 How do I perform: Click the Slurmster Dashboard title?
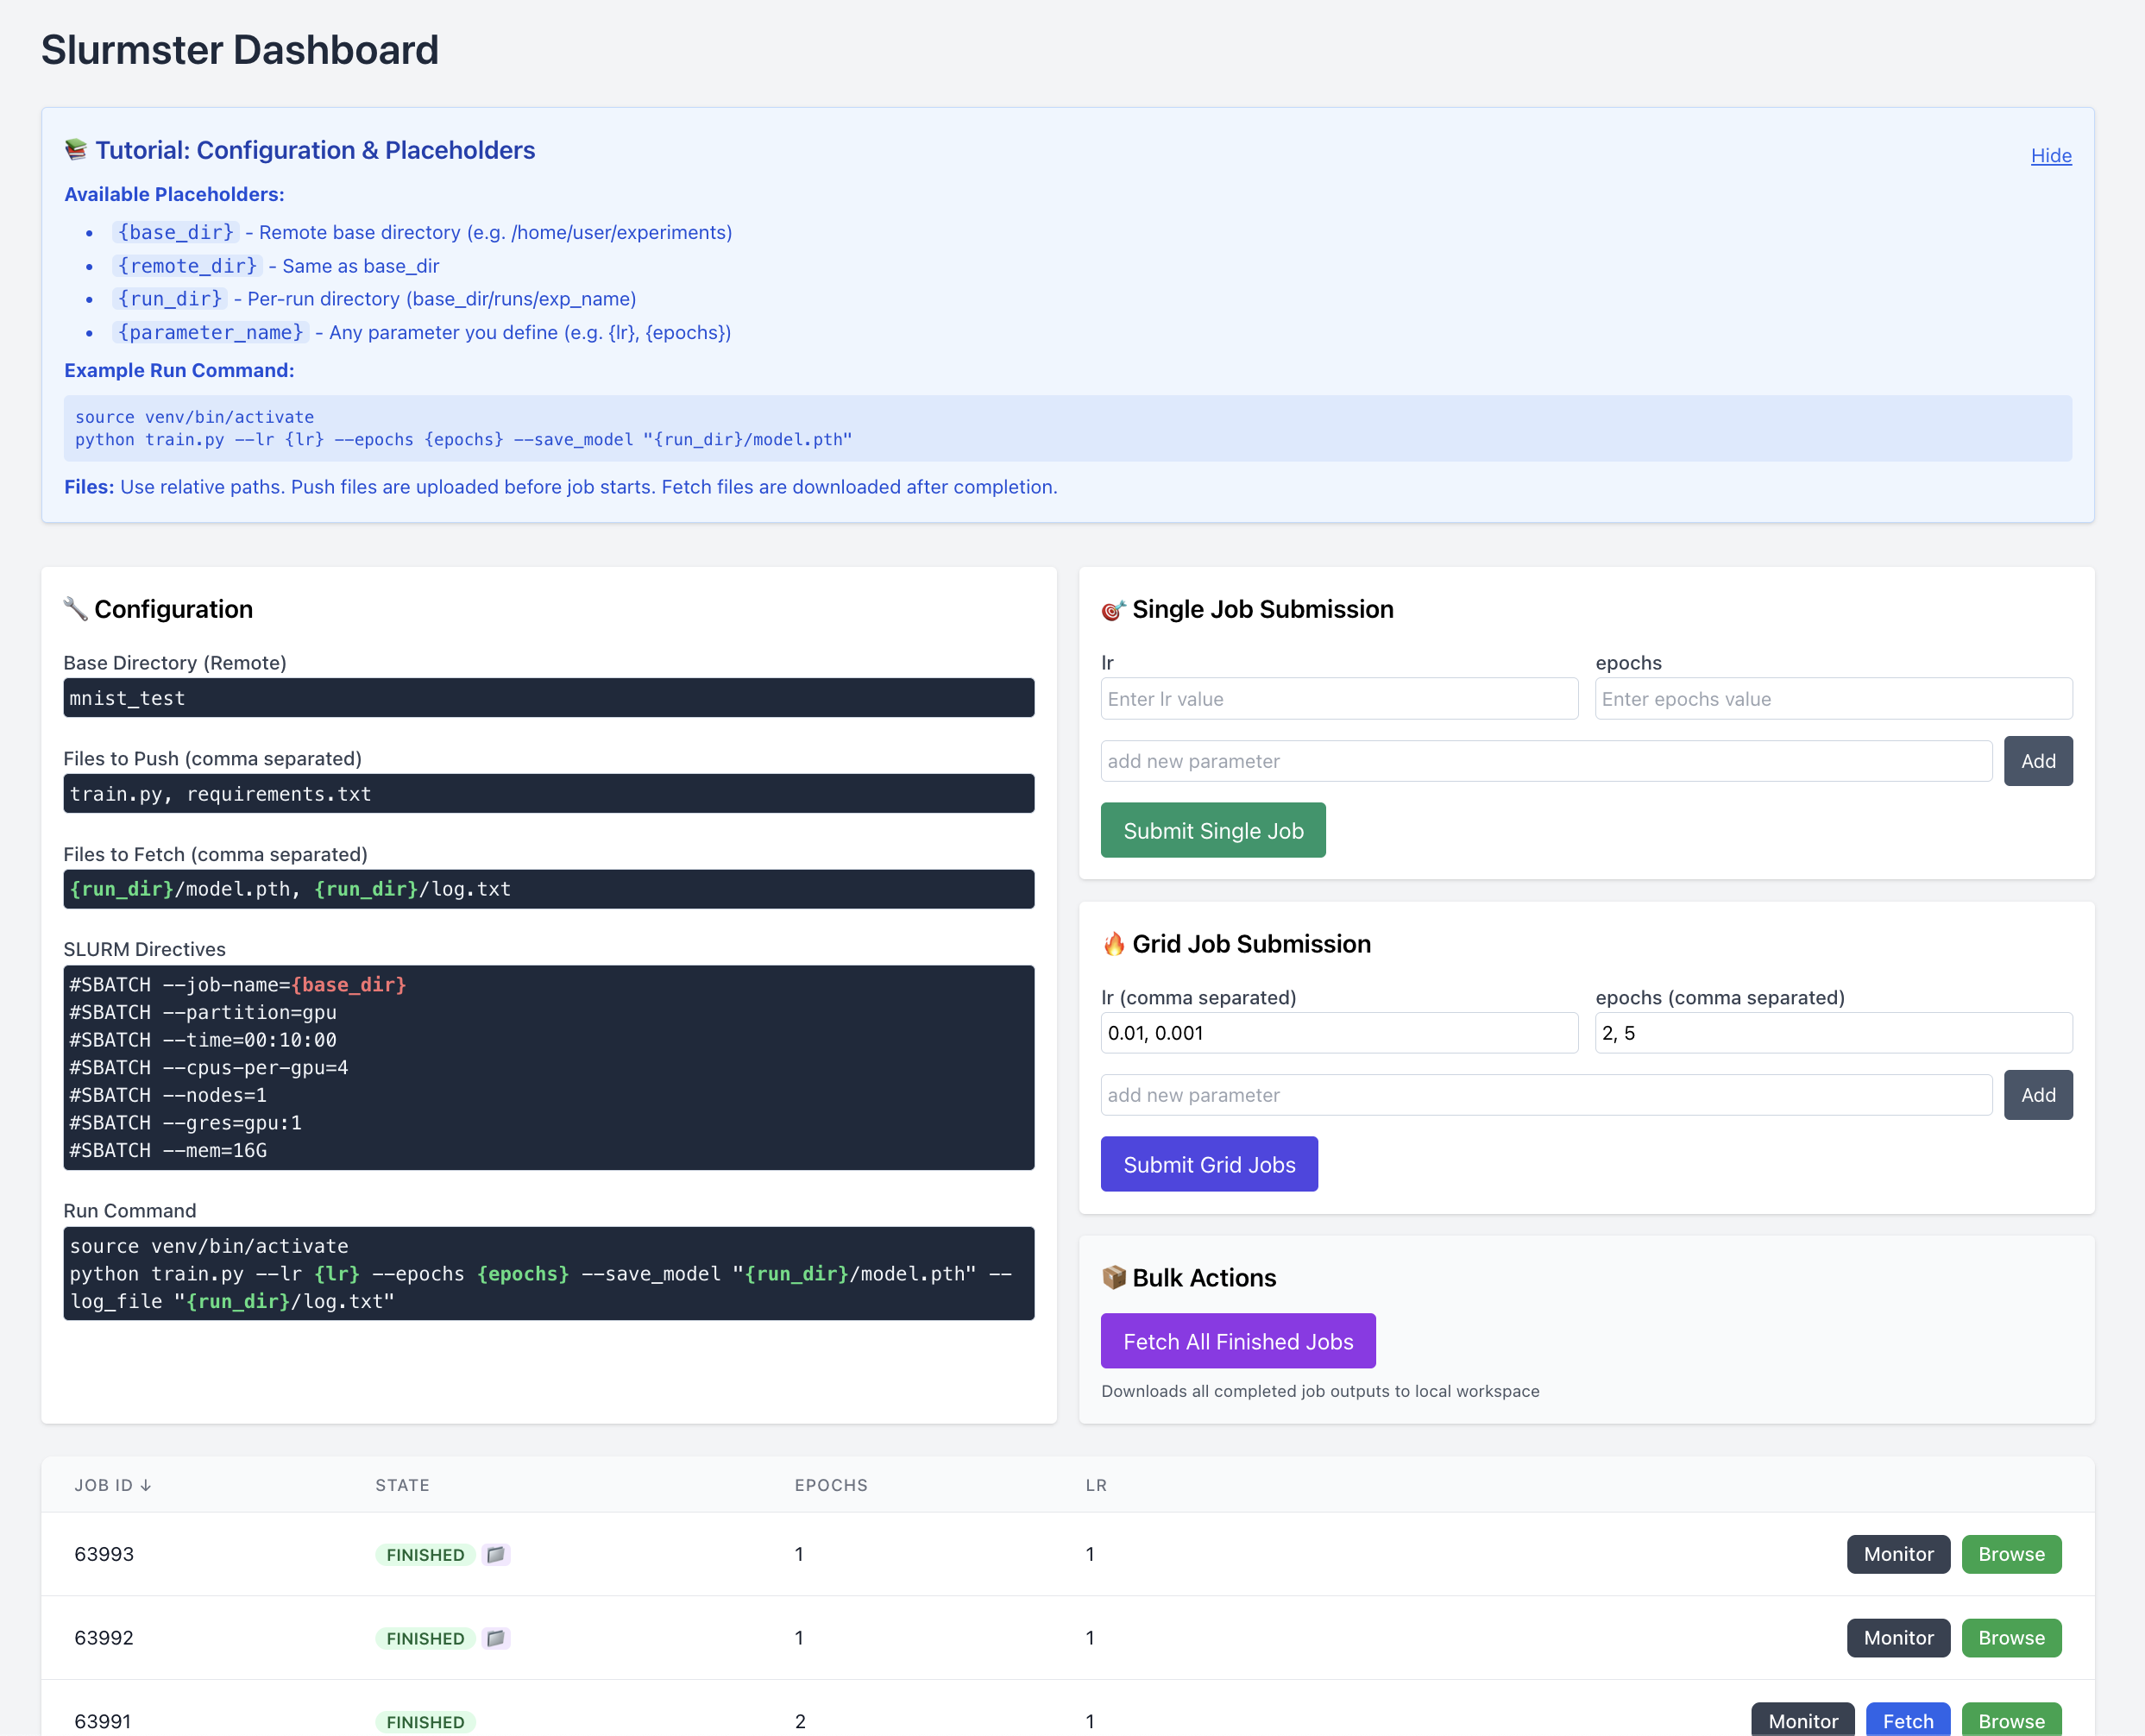point(240,50)
